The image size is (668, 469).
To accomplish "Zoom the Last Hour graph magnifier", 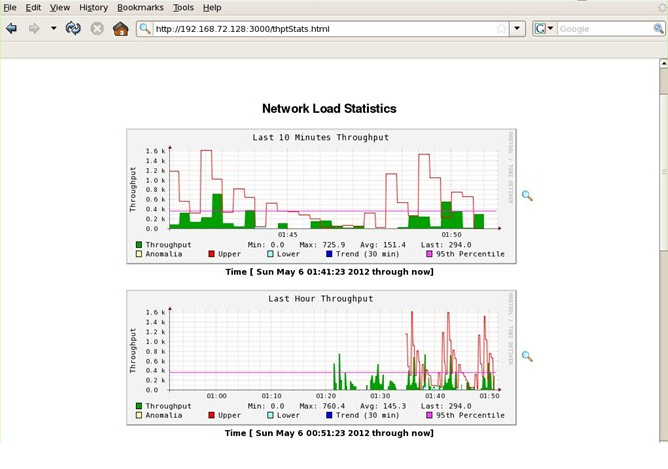I will (527, 356).
